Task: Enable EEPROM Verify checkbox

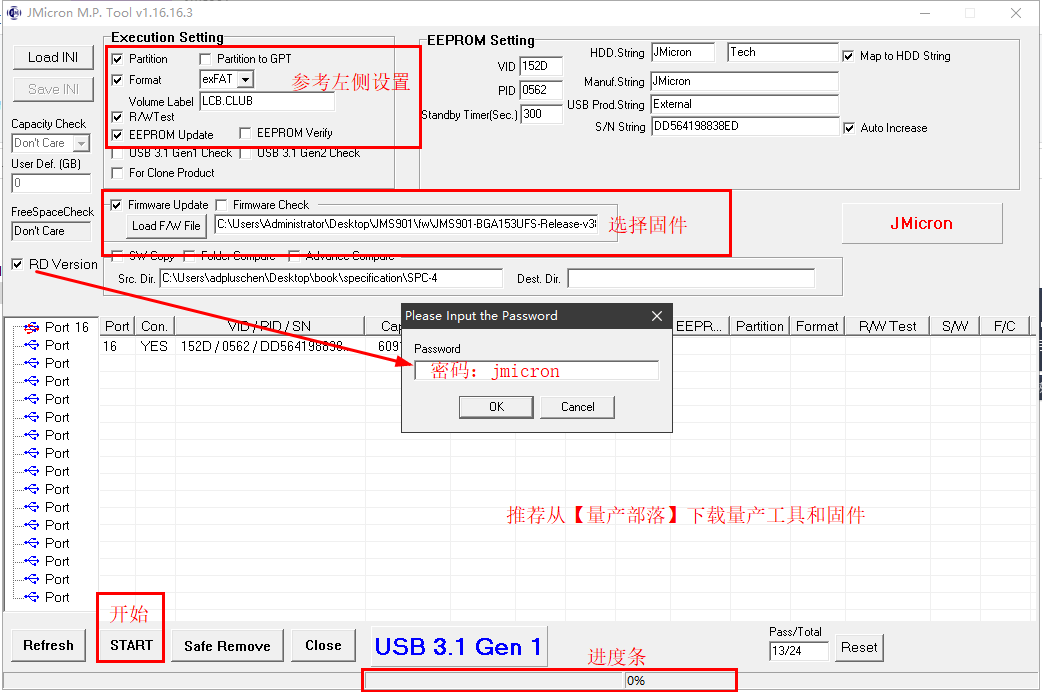Action: [245, 133]
